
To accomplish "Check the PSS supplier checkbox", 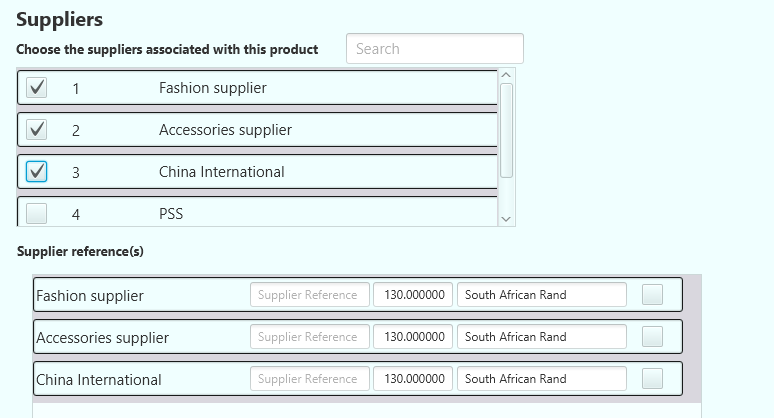I will point(37,213).
